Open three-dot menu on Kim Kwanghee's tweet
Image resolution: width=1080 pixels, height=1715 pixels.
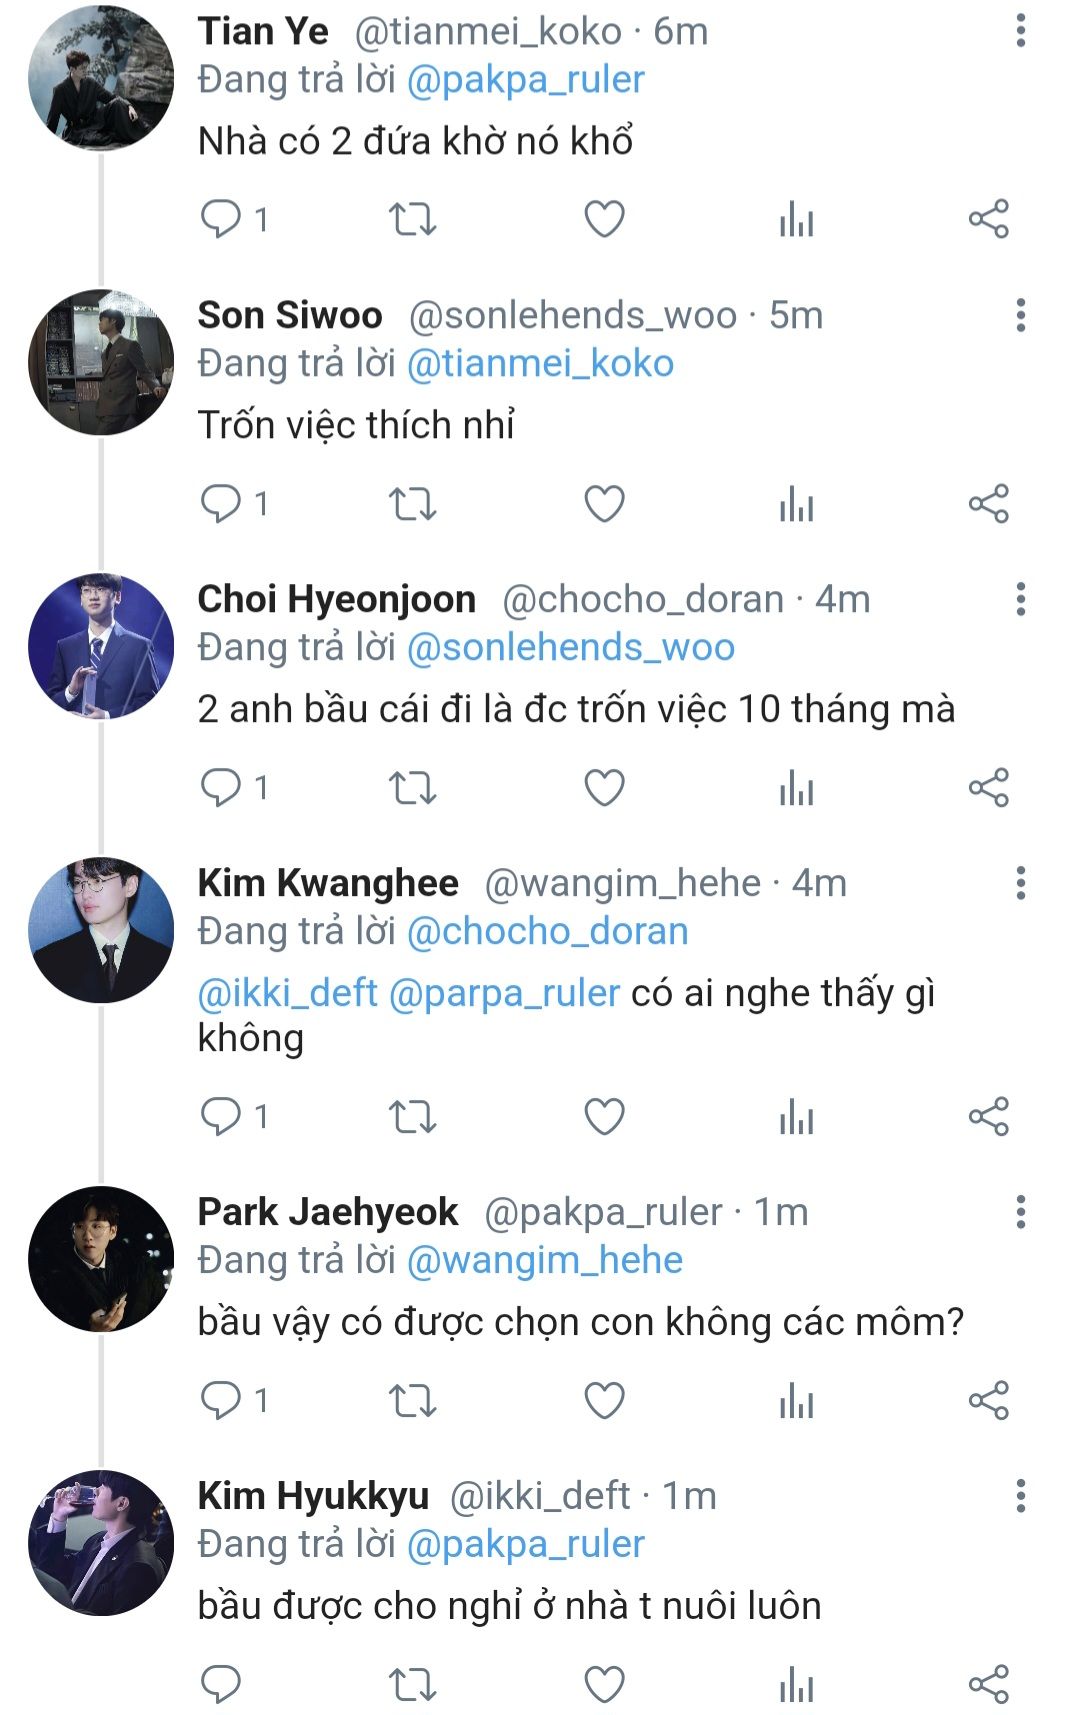(1020, 883)
